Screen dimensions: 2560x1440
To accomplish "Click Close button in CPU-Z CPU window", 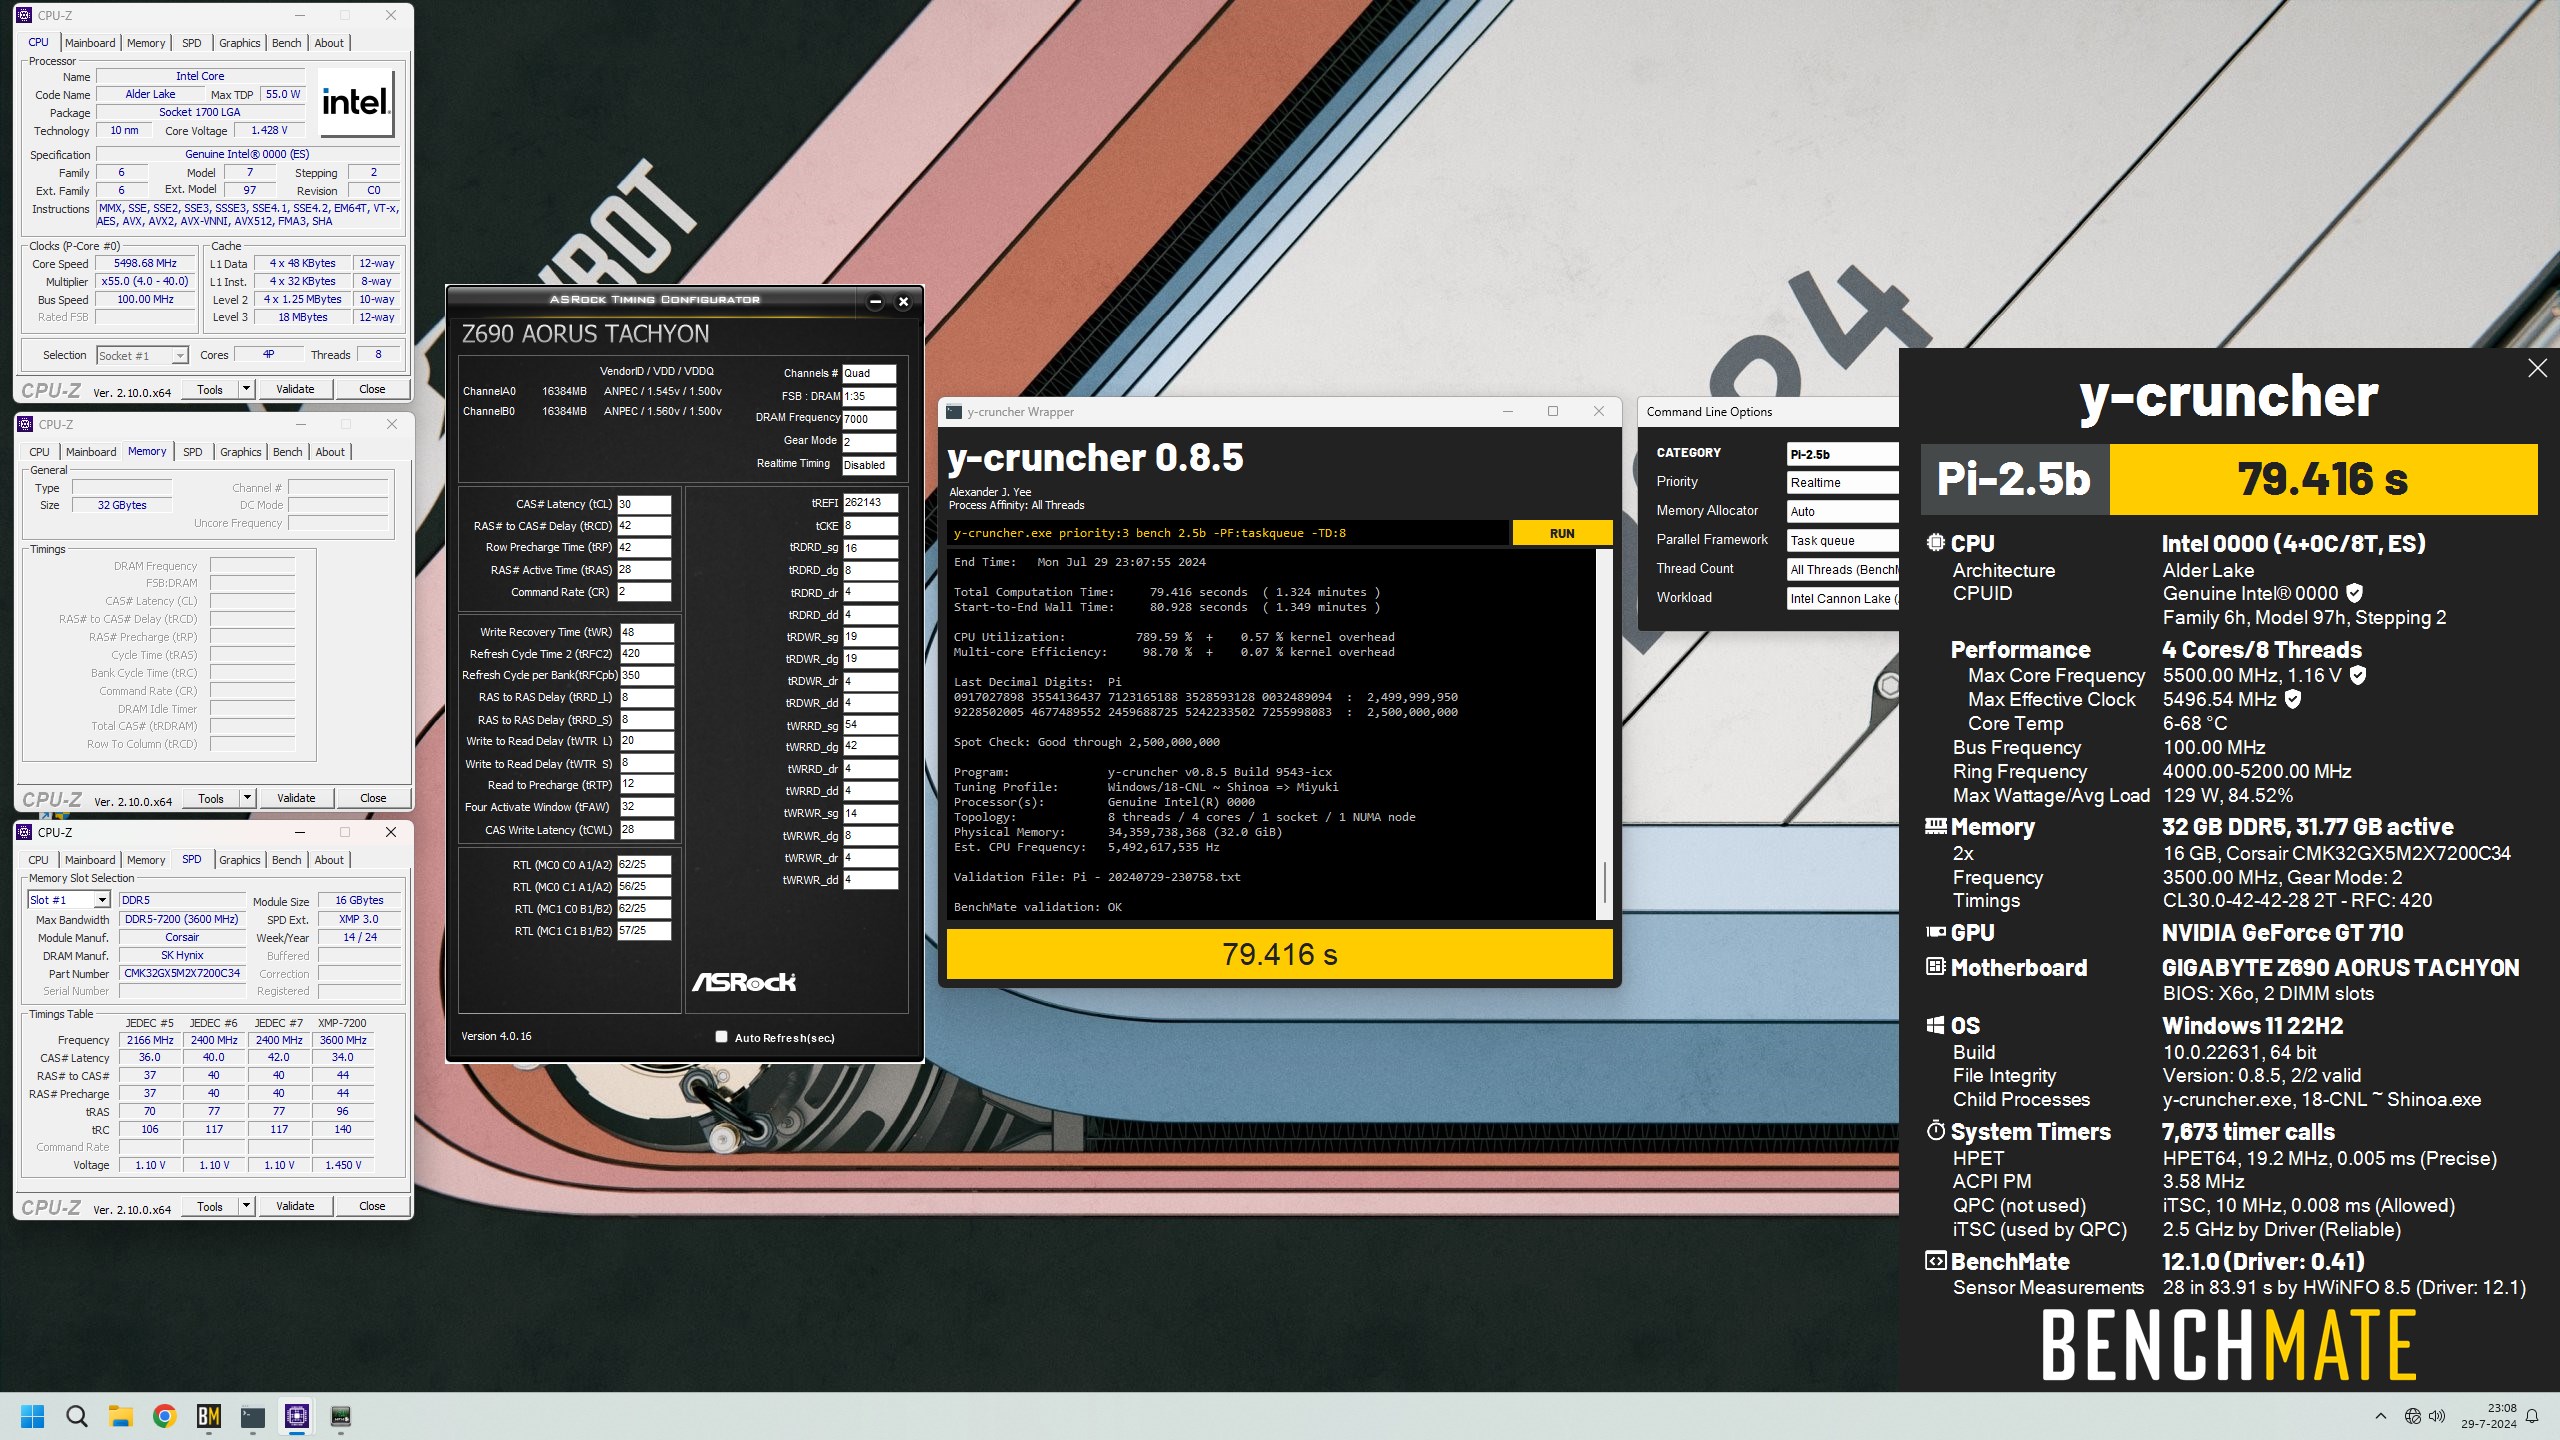I will [372, 389].
